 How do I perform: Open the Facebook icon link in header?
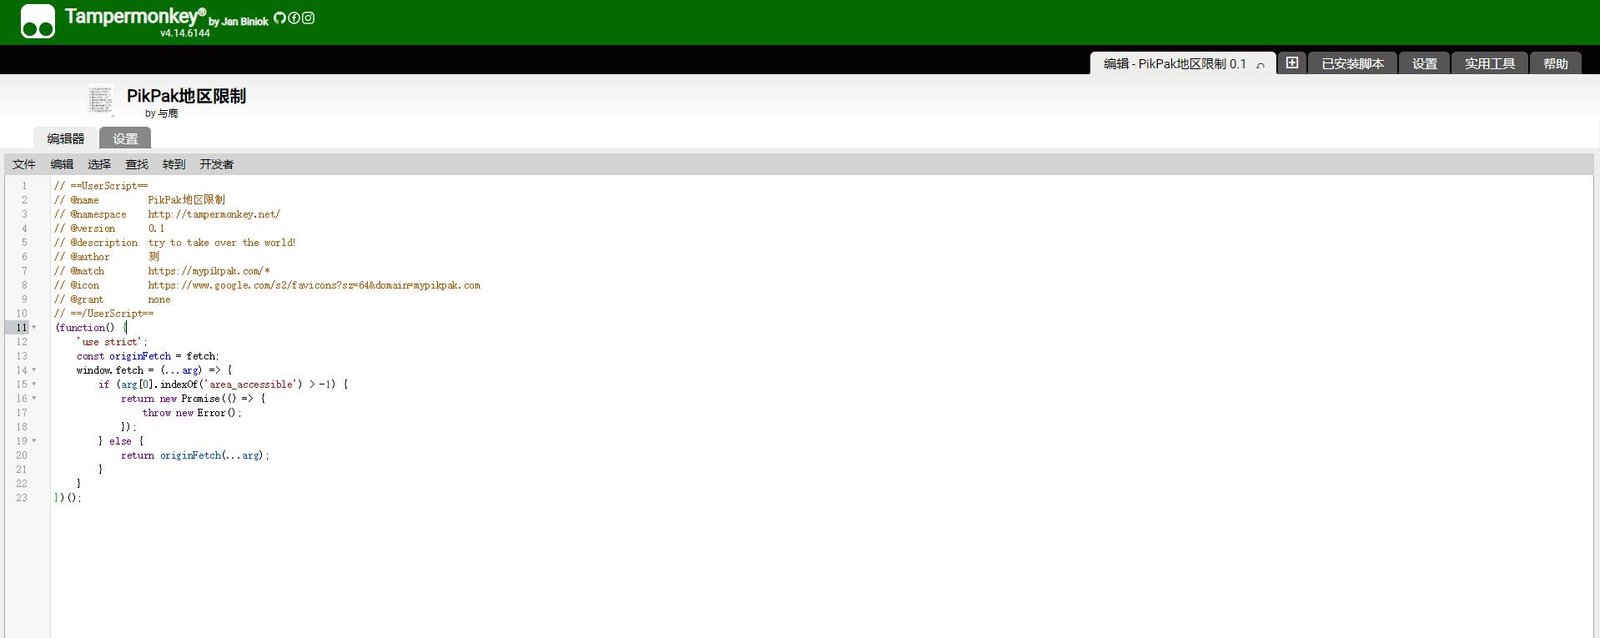(x=294, y=18)
